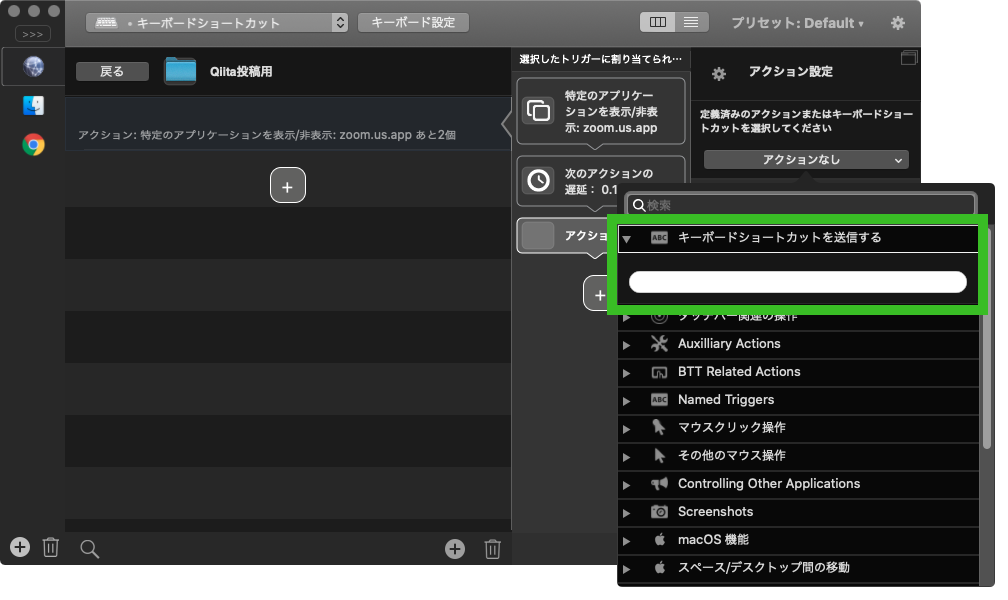
Task: Open trigger search with the magnifier icon
Action: [x=89, y=548]
